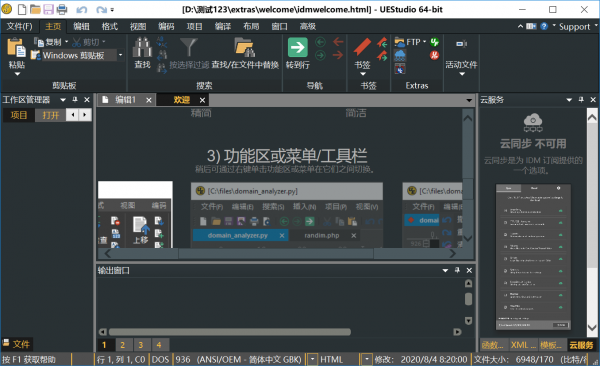Switch to the 编辑 ribbon tab

82,26
